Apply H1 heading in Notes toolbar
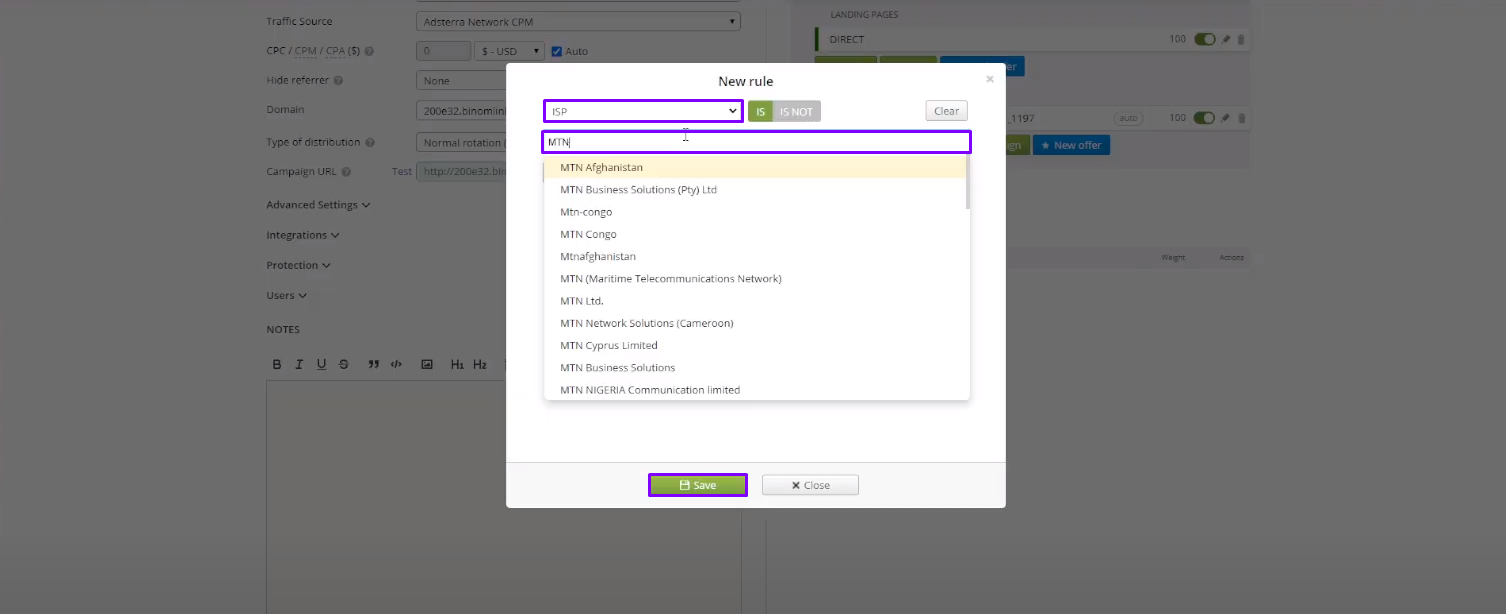Screen dimensions: 1506x614 (x=457, y=365)
